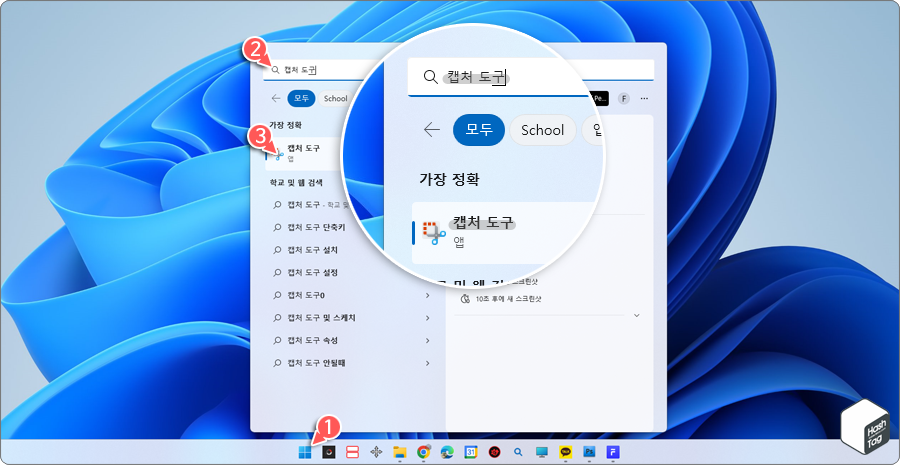Expand the chevron beside '캡처 도구 안될때'
This screenshot has width=900, height=465.
click(x=428, y=363)
